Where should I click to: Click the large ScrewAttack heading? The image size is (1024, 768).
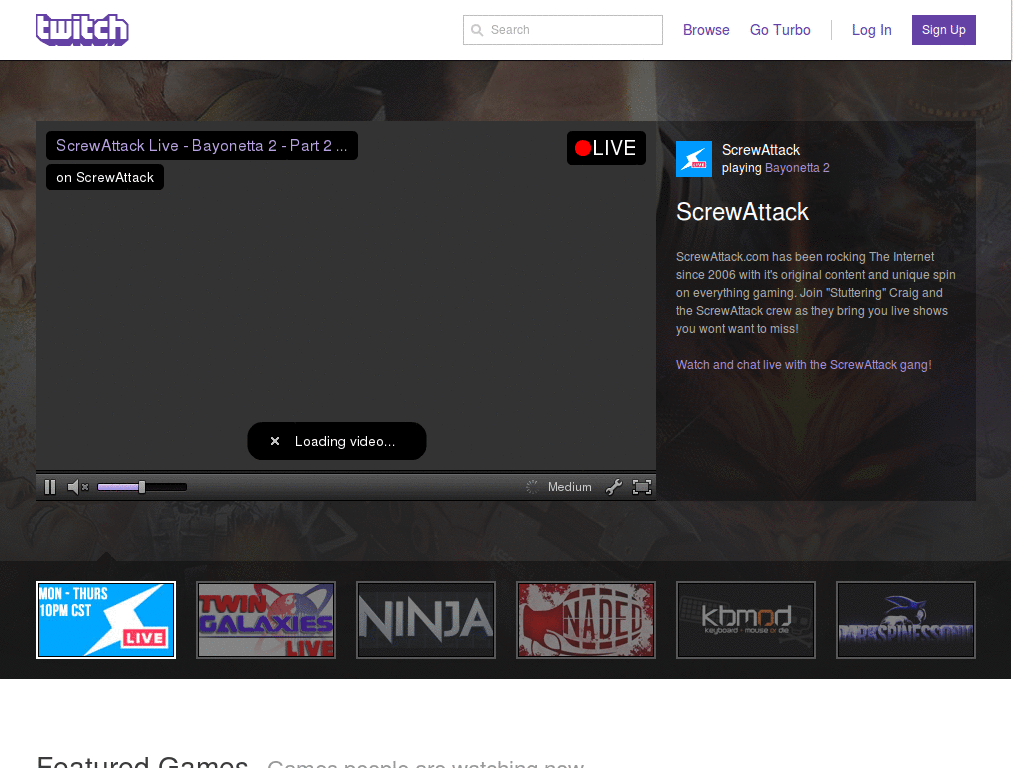coord(743,212)
